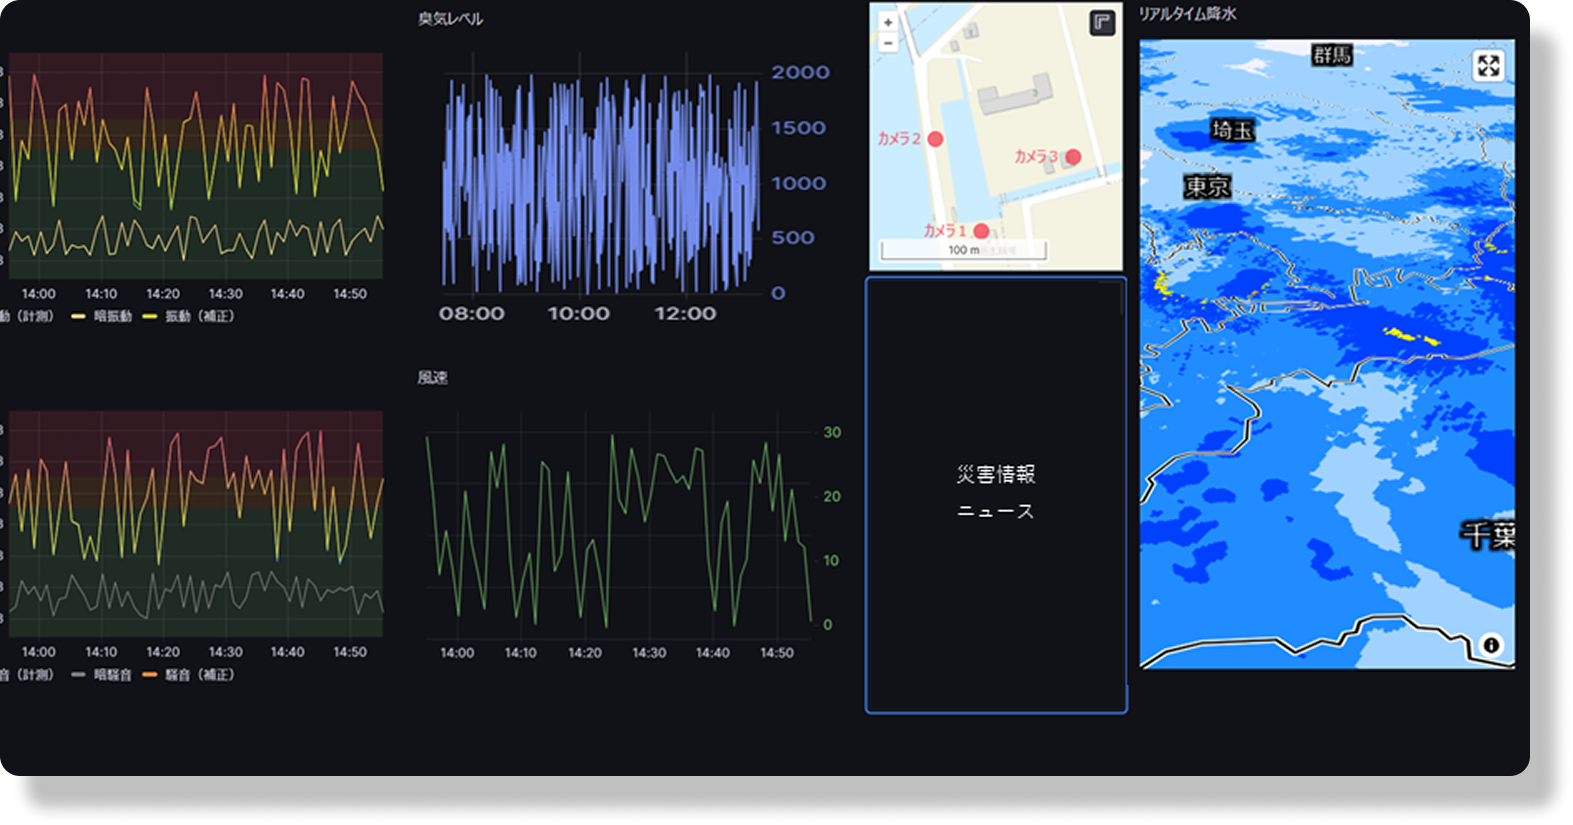Select the カメラ 1 red marker
The height and width of the screenshot is (825, 1573).
981,231
